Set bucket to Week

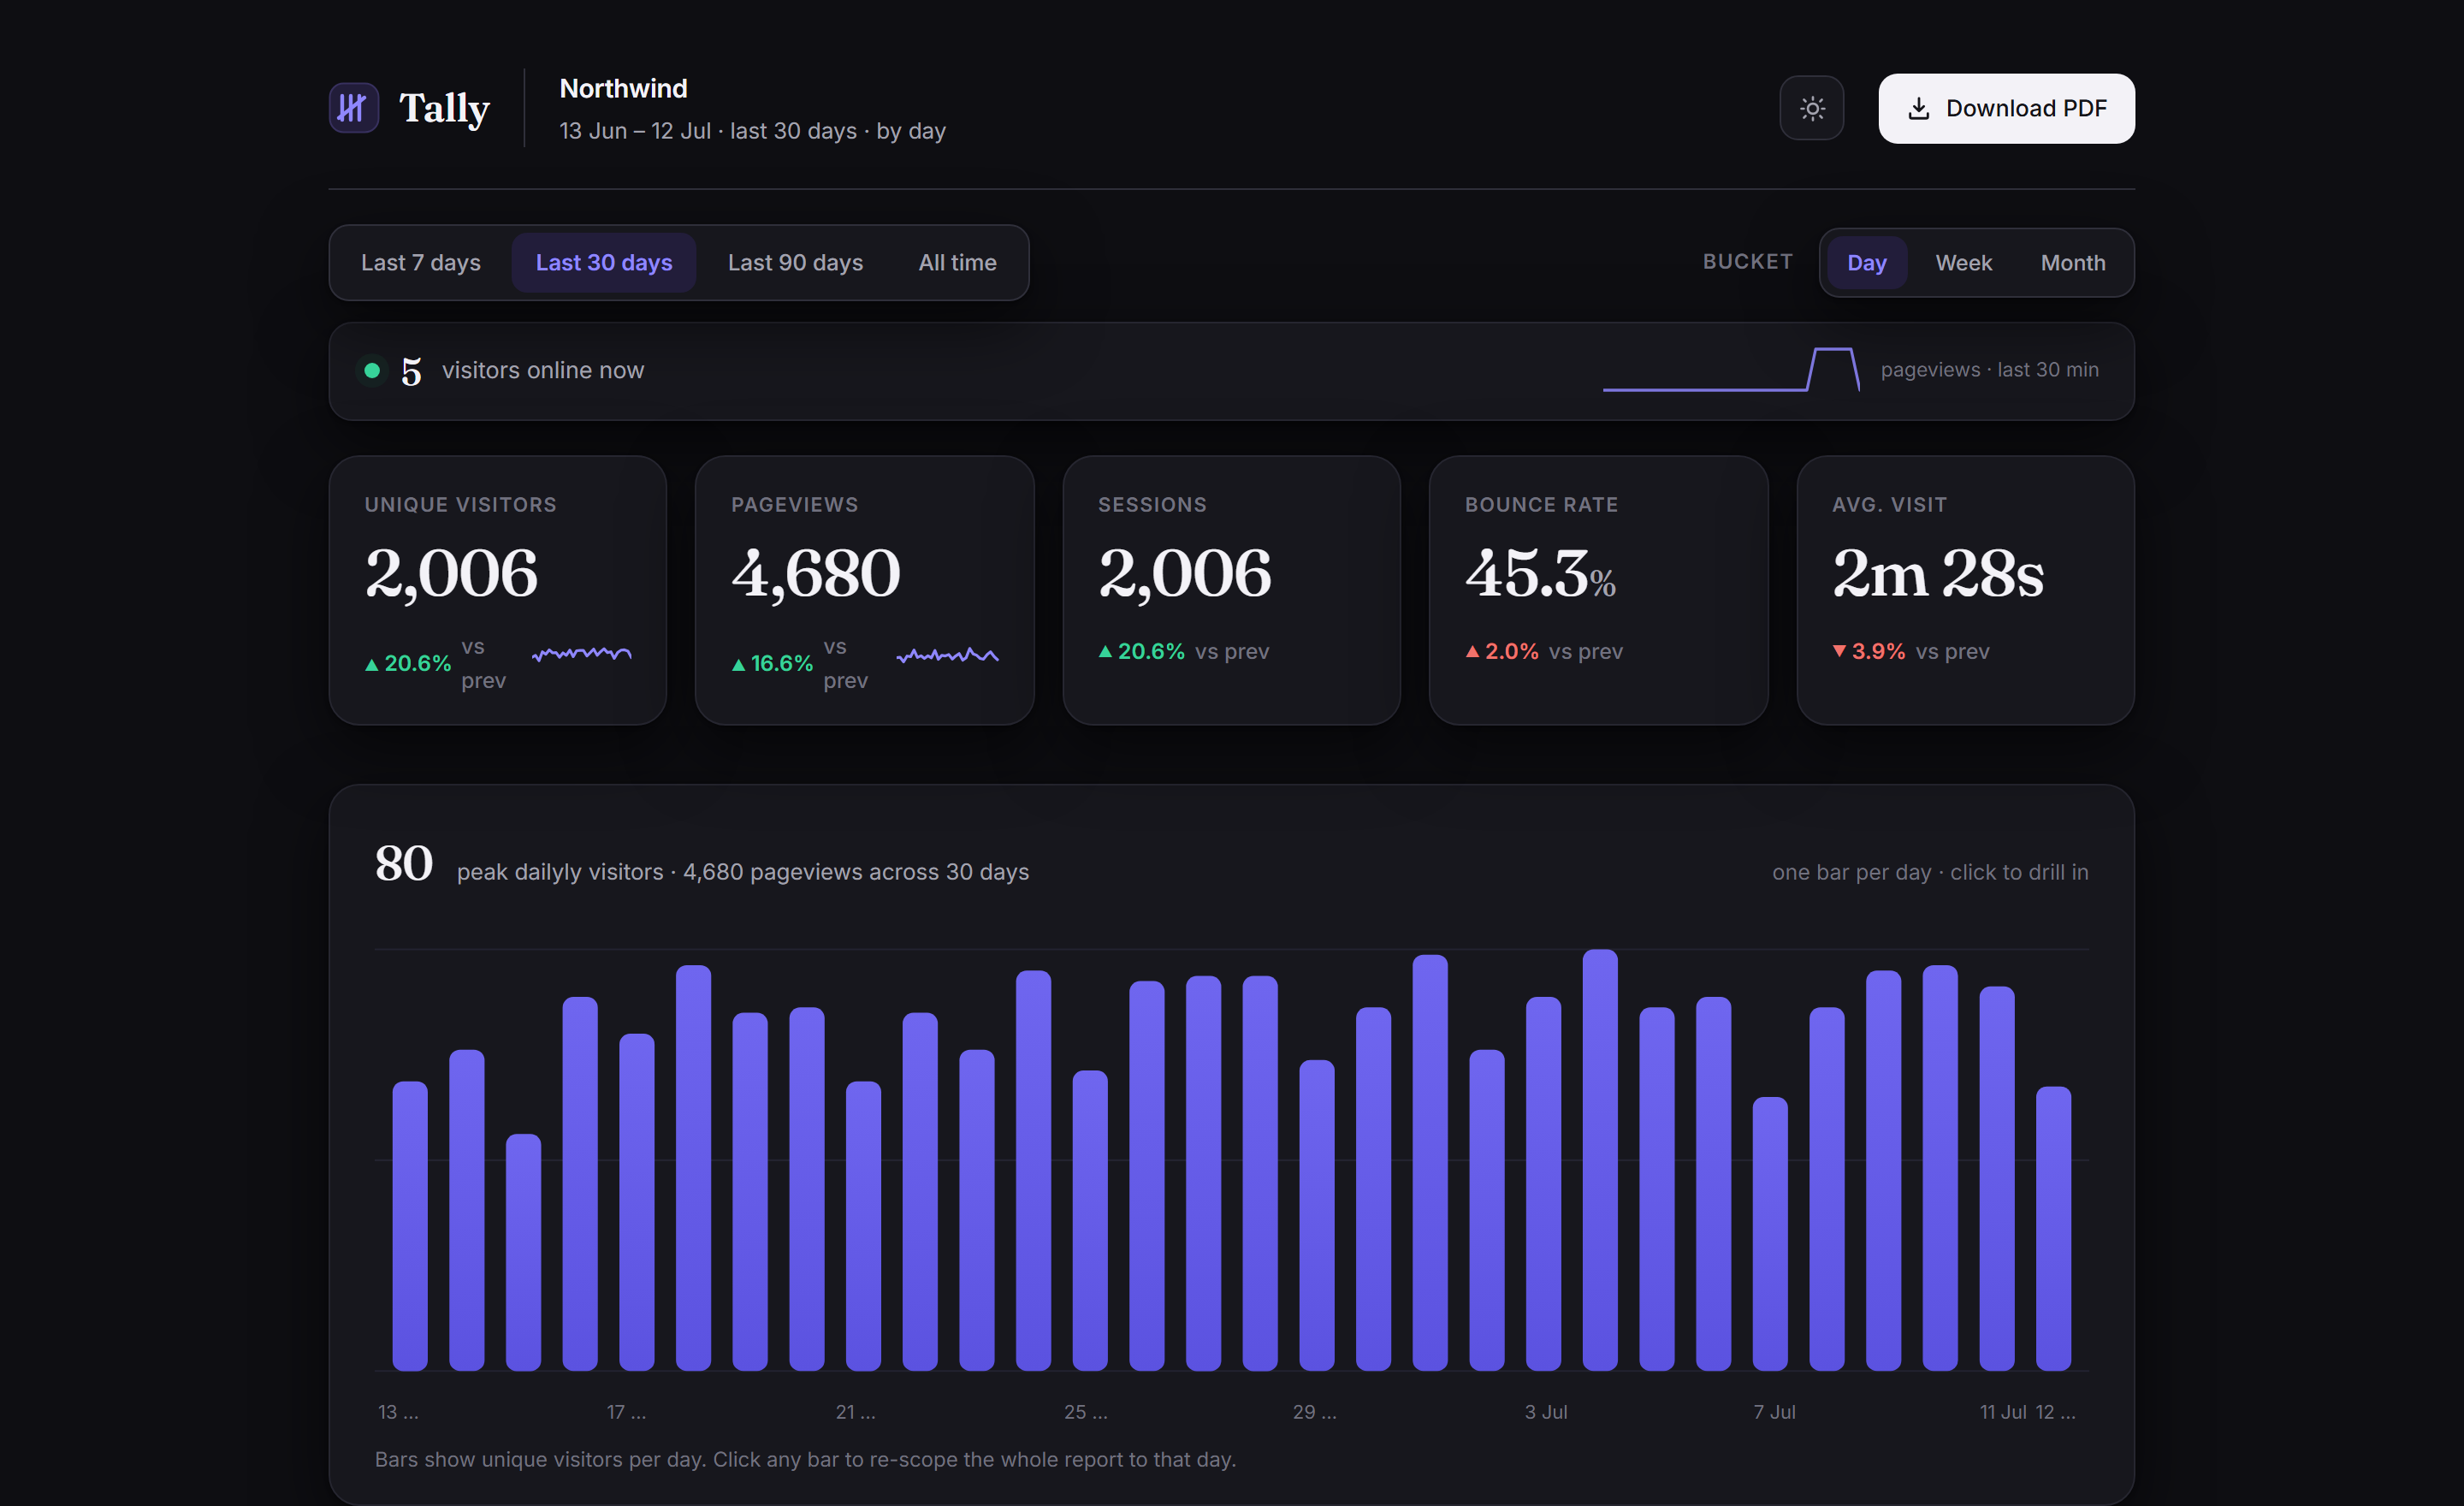tap(1963, 262)
